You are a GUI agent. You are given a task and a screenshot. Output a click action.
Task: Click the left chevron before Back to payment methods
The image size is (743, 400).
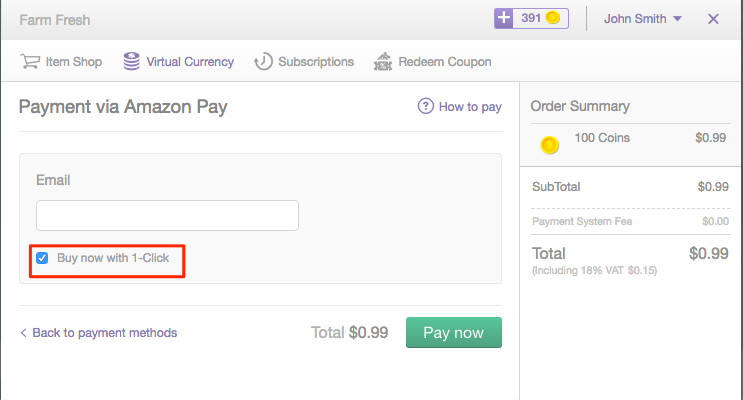click(23, 333)
